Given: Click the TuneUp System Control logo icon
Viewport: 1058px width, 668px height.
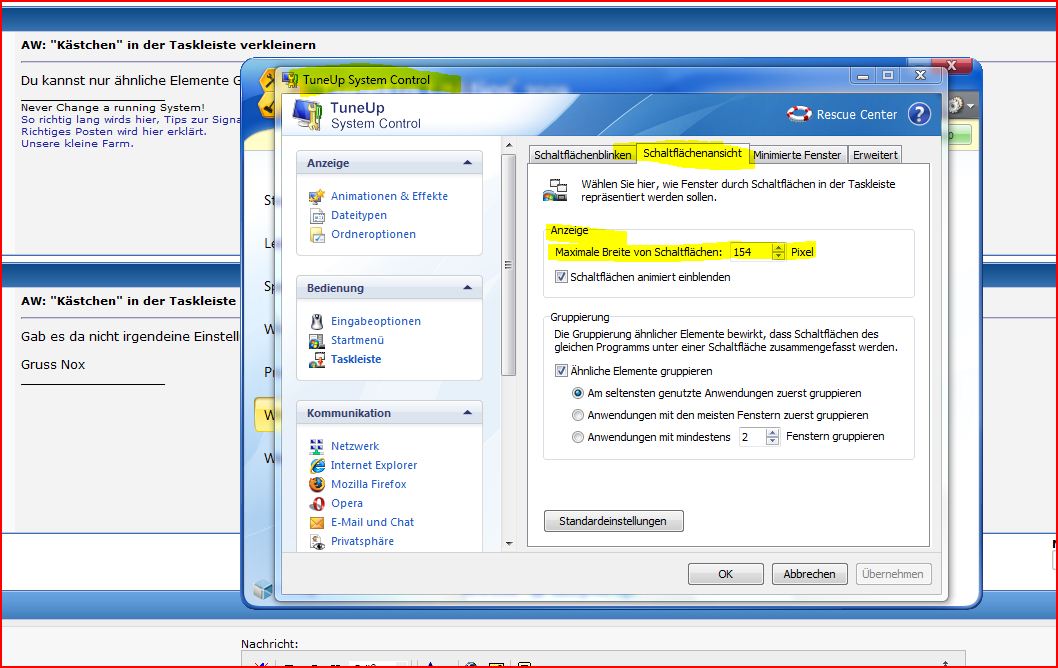Looking at the screenshot, I should coord(308,114).
